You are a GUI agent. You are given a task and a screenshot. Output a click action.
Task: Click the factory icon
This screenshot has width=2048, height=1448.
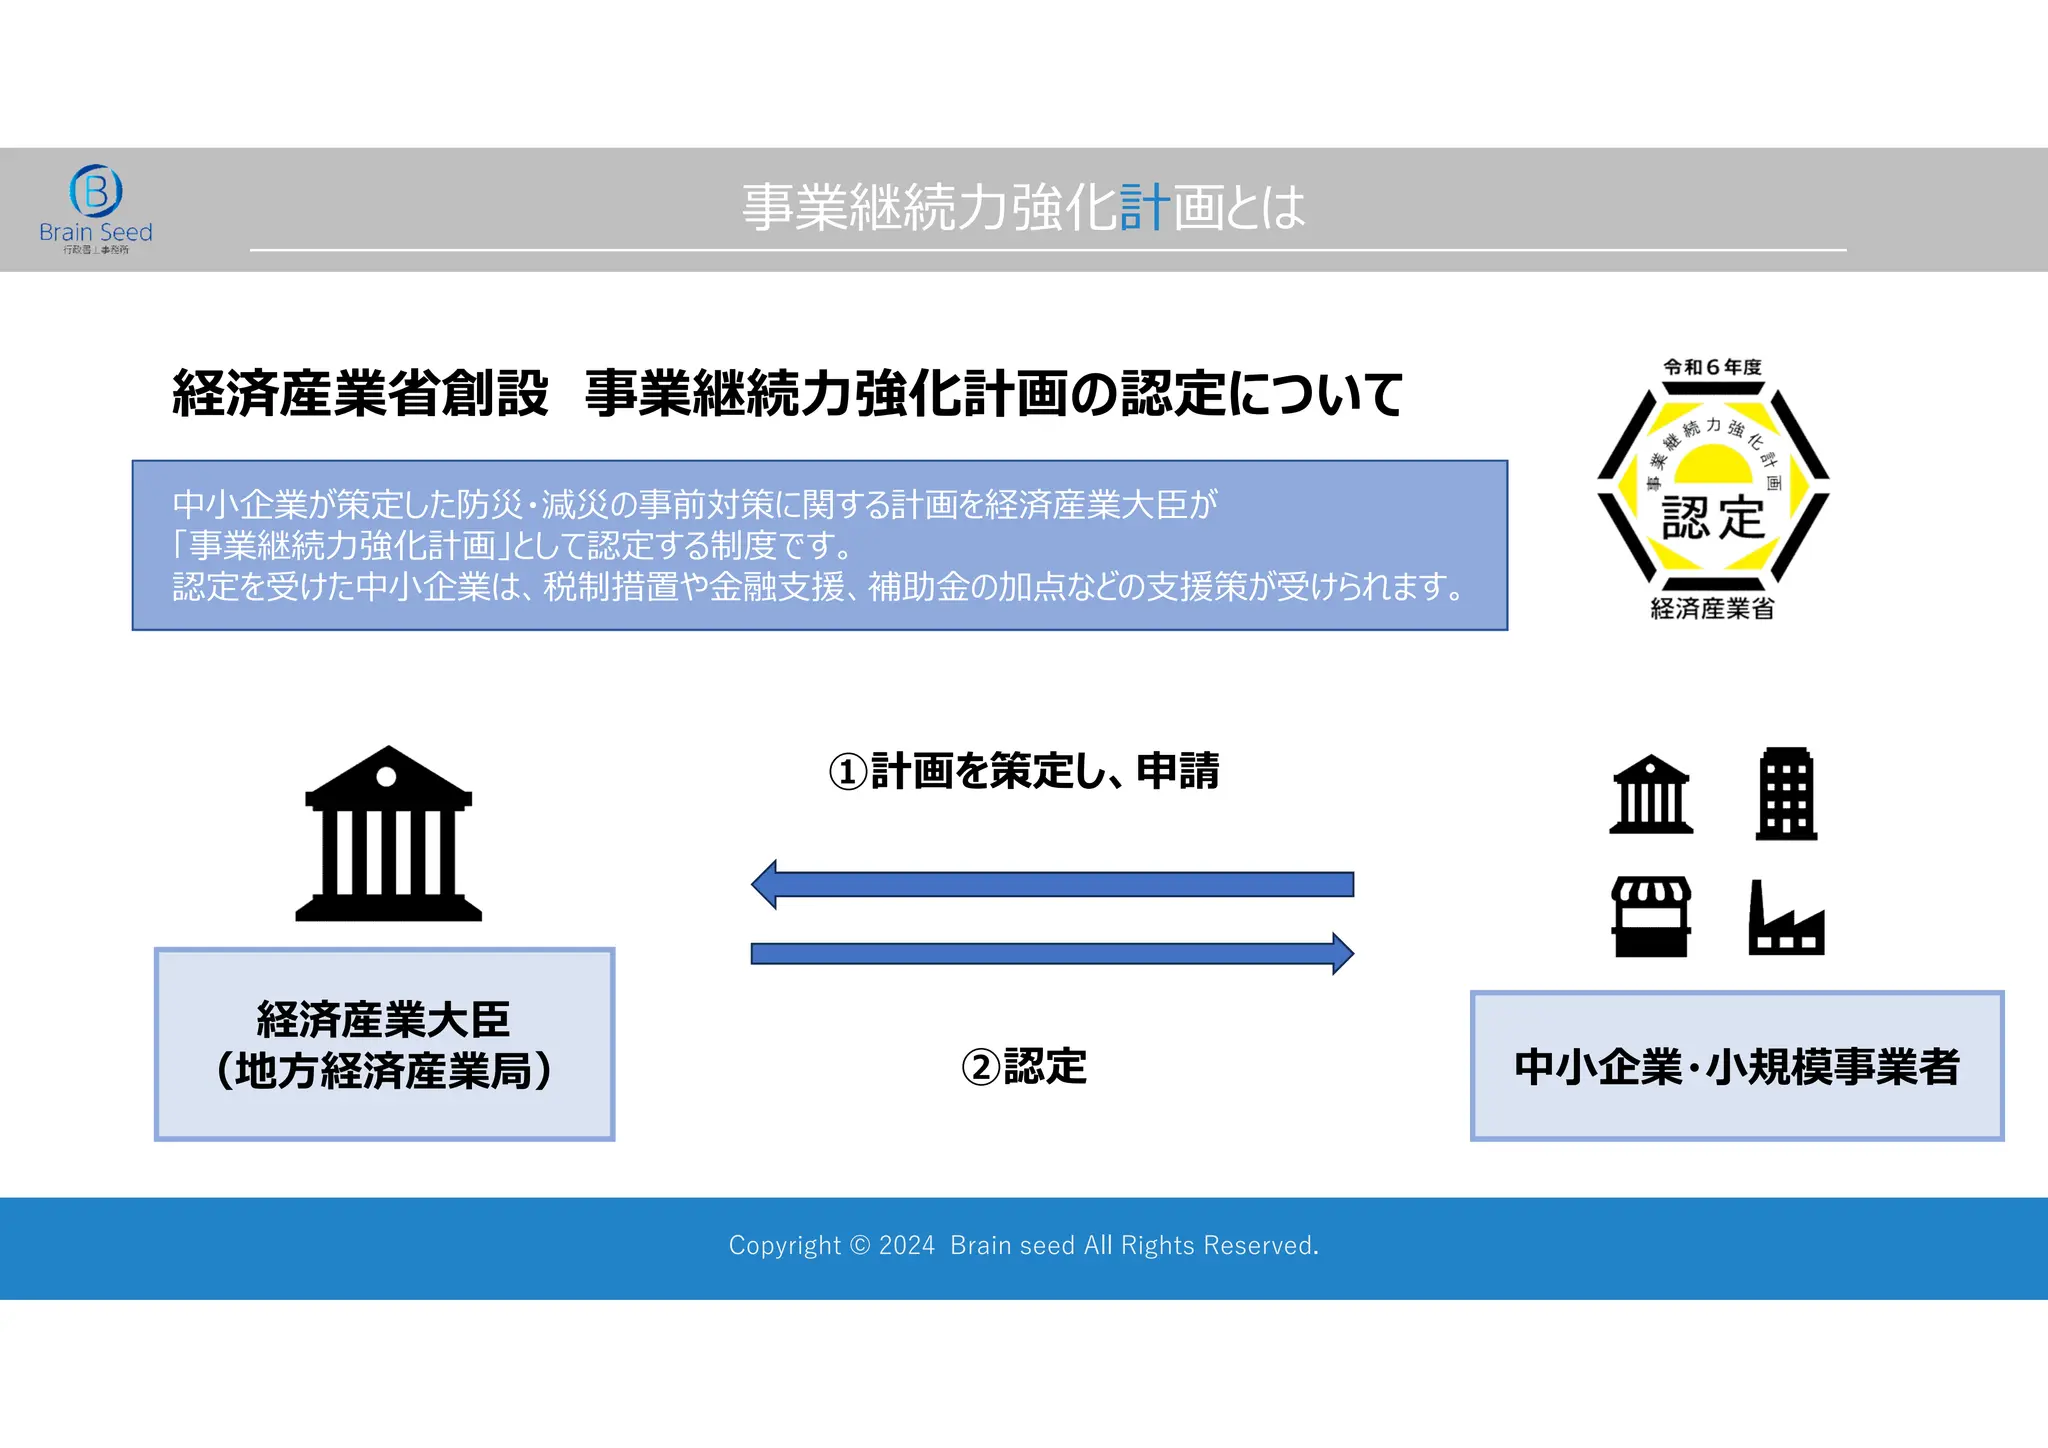[1786, 920]
